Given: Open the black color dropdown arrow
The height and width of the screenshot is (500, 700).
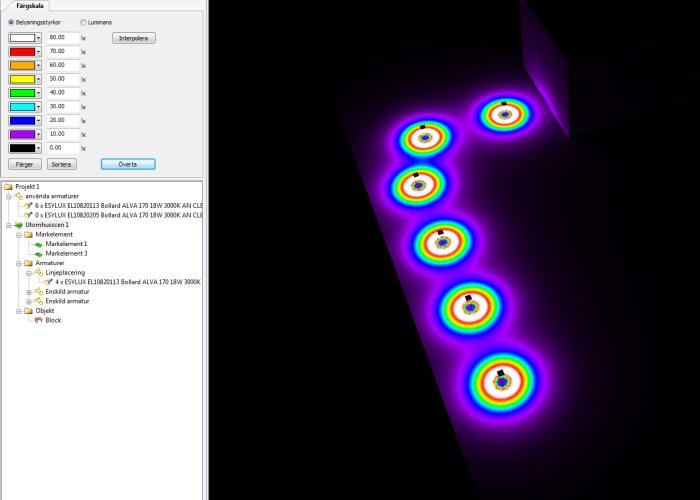Looking at the screenshot, I should tap(38, 148).
